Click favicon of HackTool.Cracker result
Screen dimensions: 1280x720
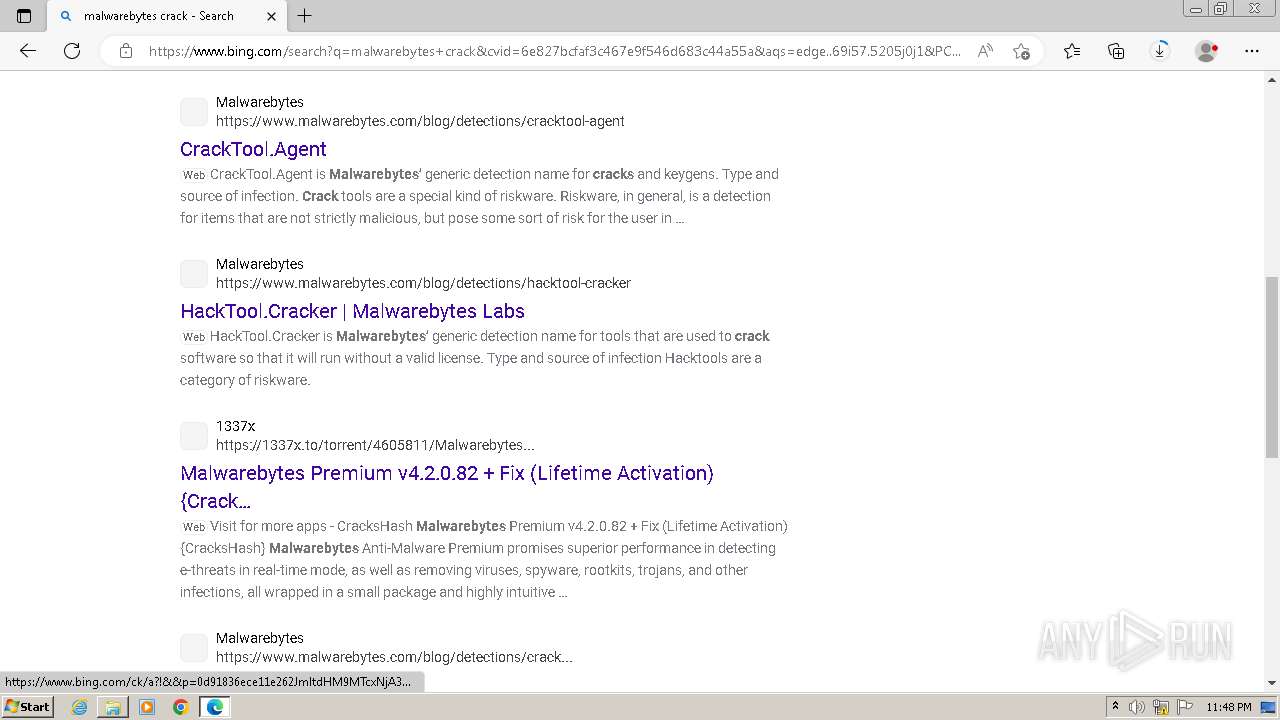coord(194,274)
